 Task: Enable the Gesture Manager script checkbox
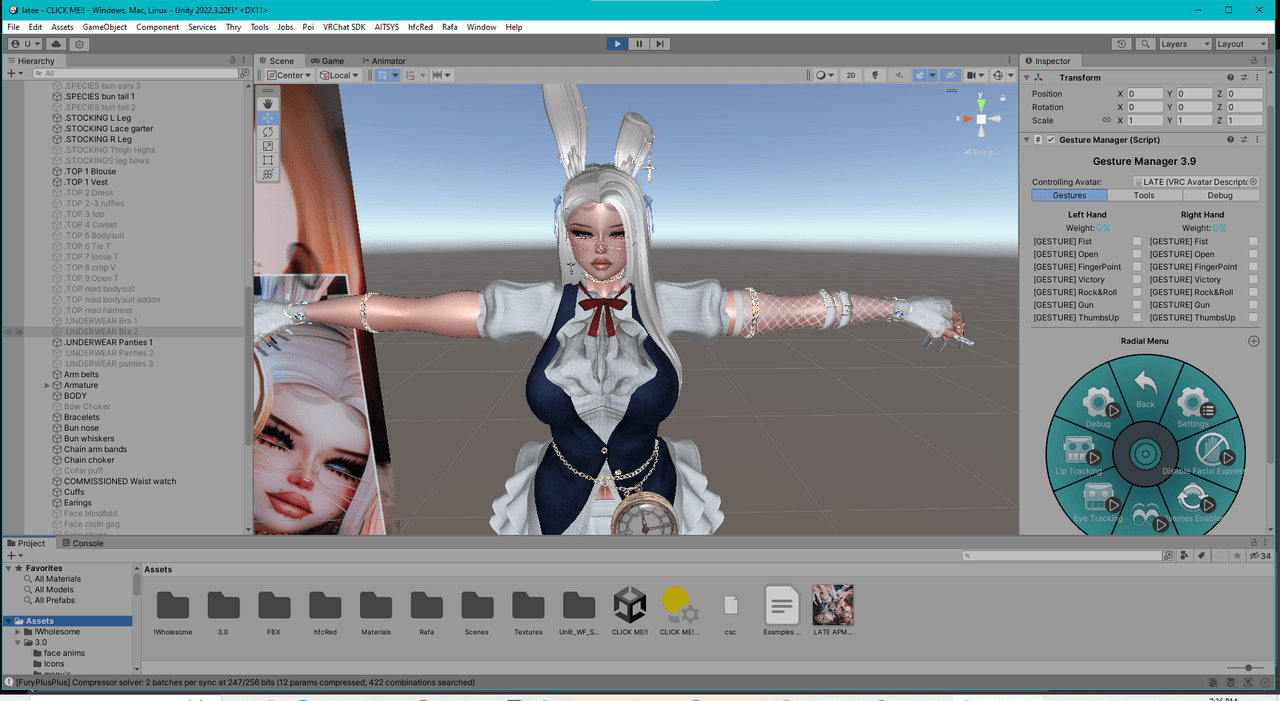[1051, 140]
